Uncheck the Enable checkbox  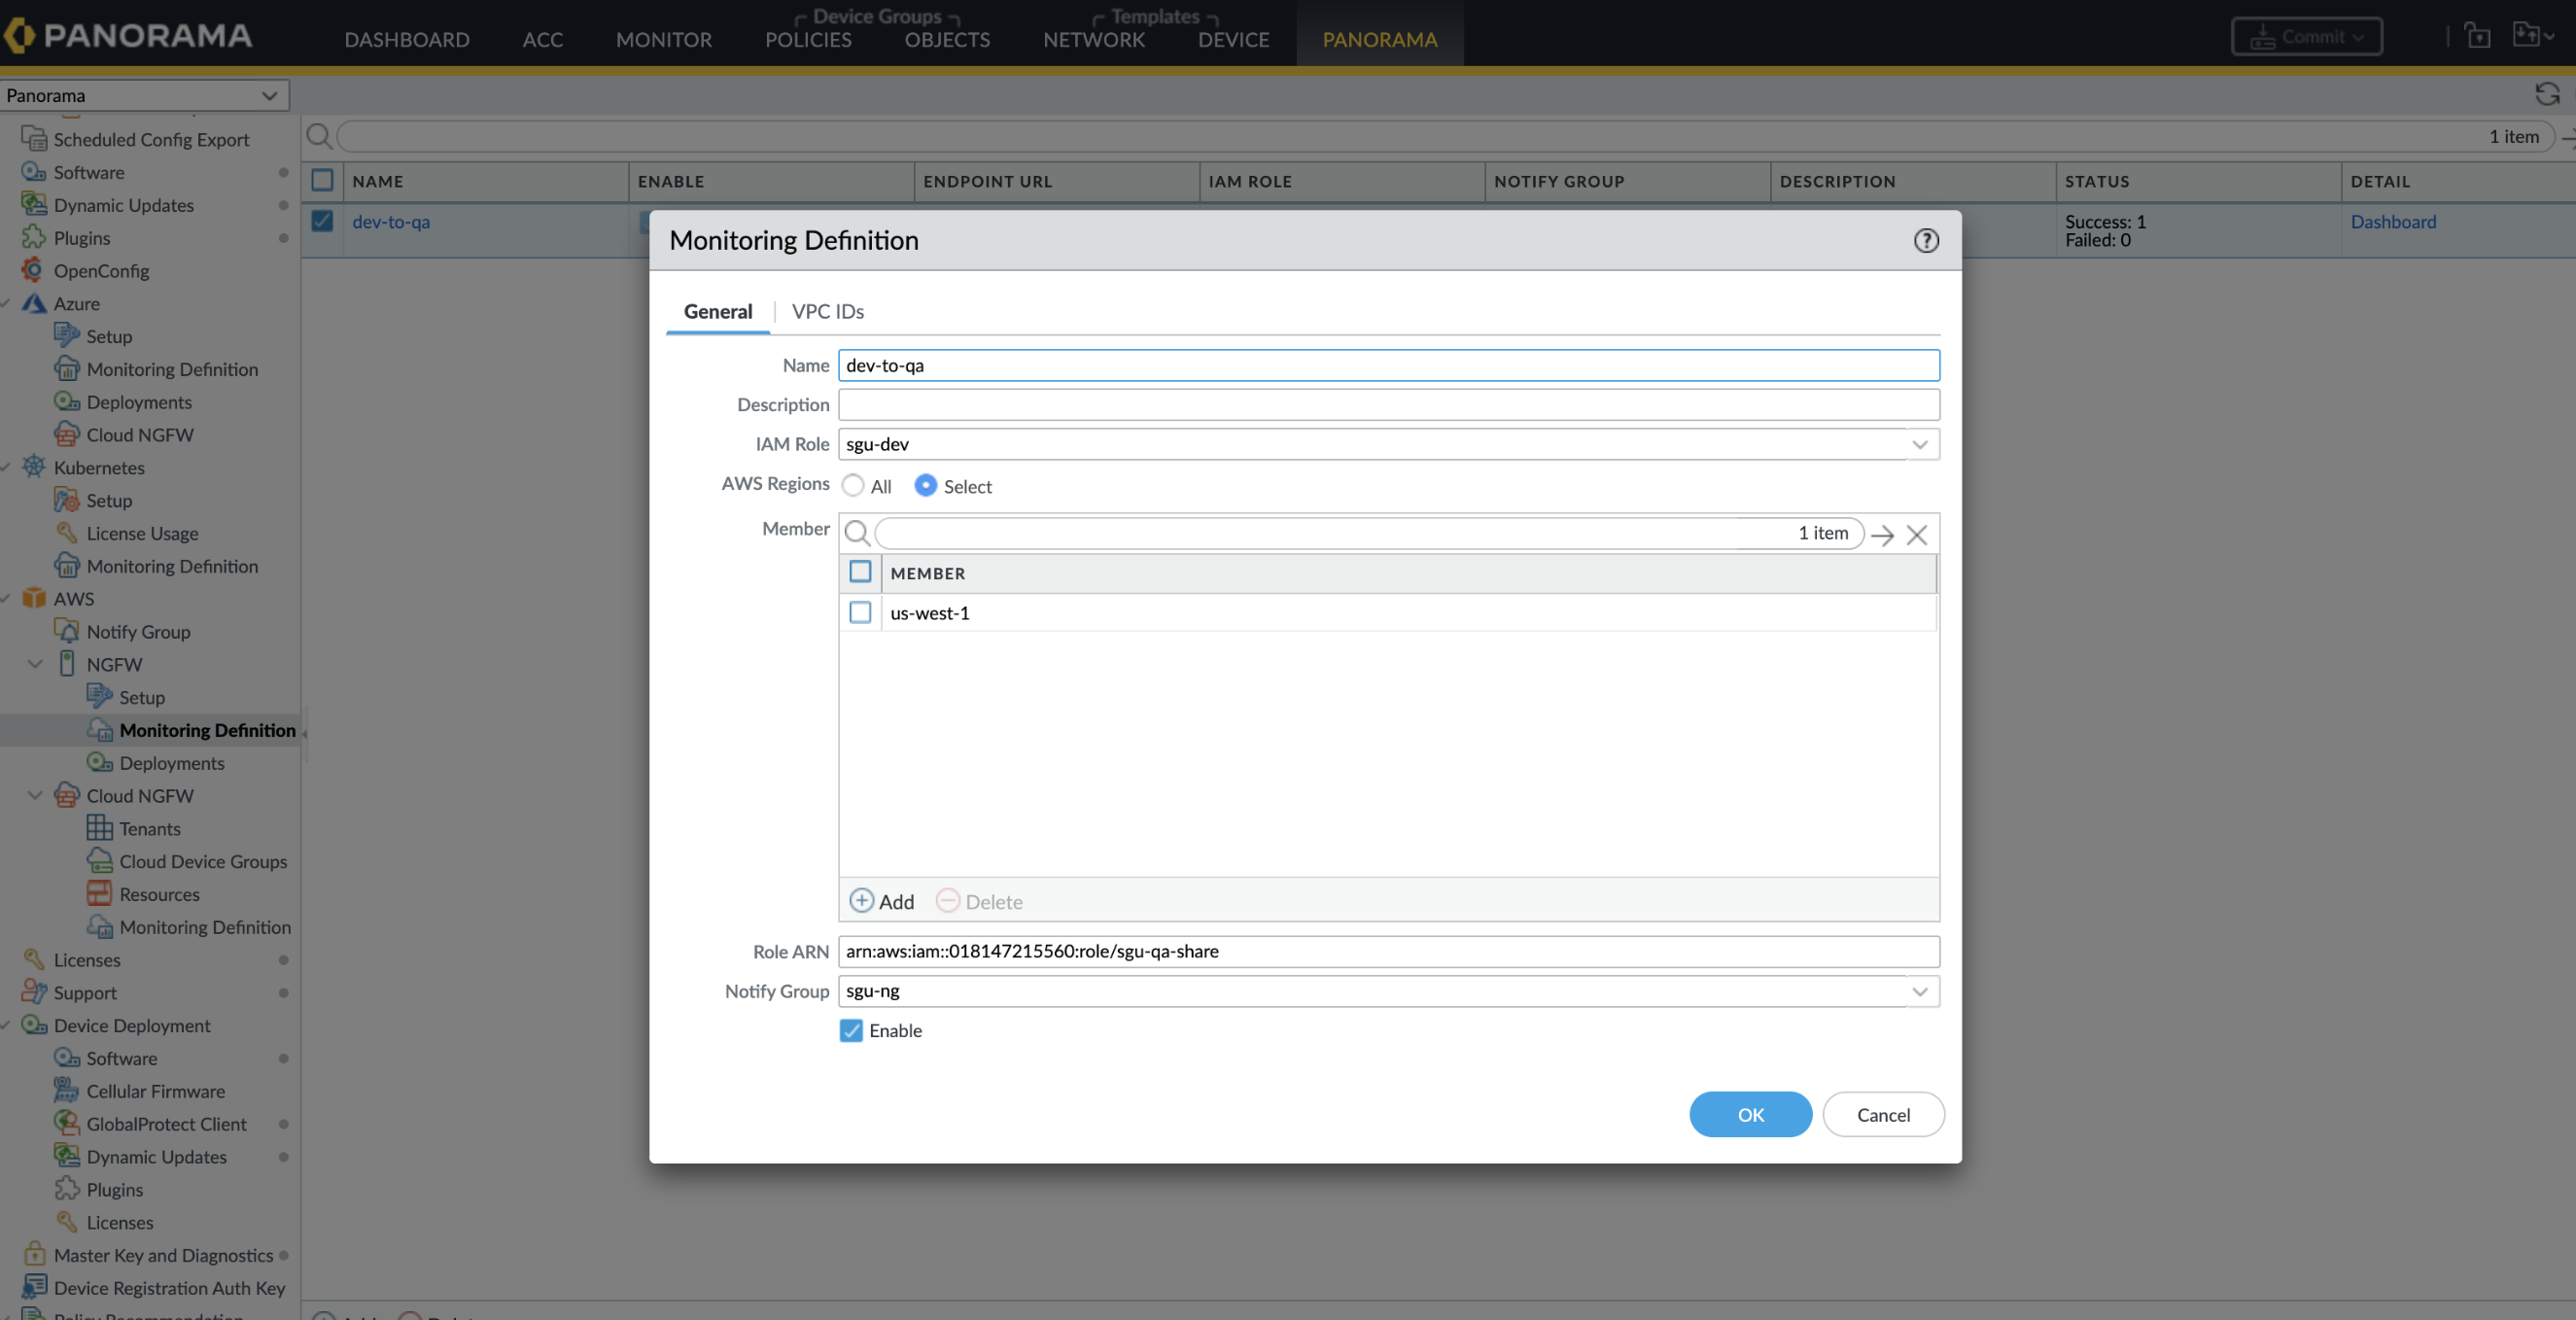(x=851, y=1030)
